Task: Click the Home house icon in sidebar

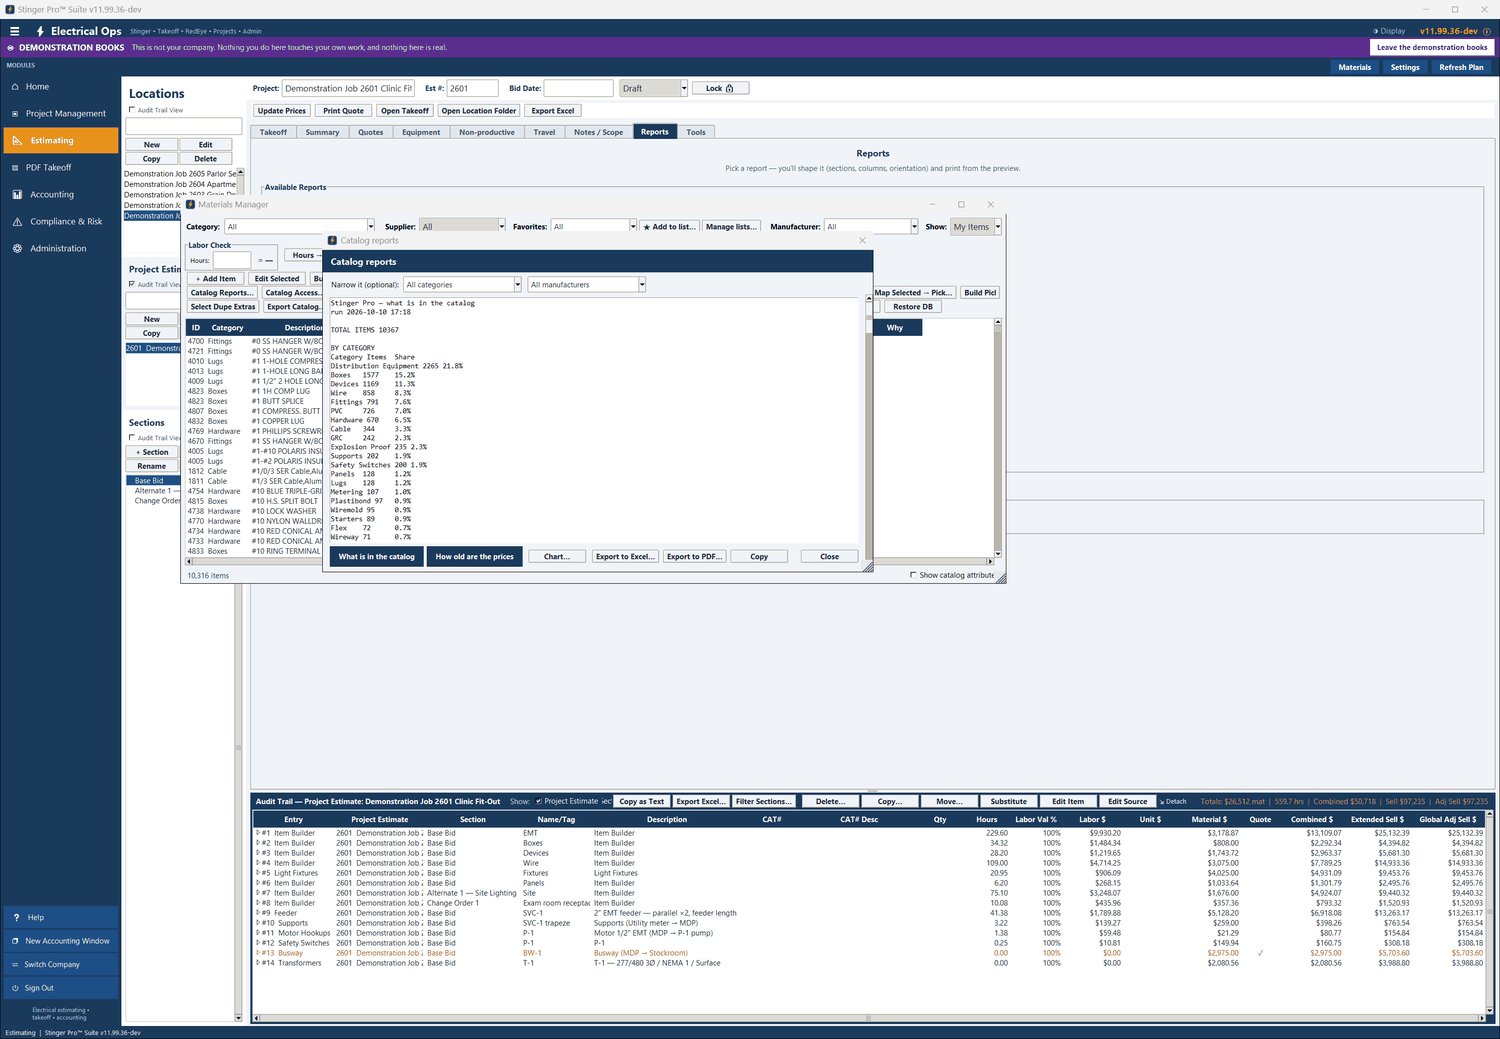Action: 16,87
